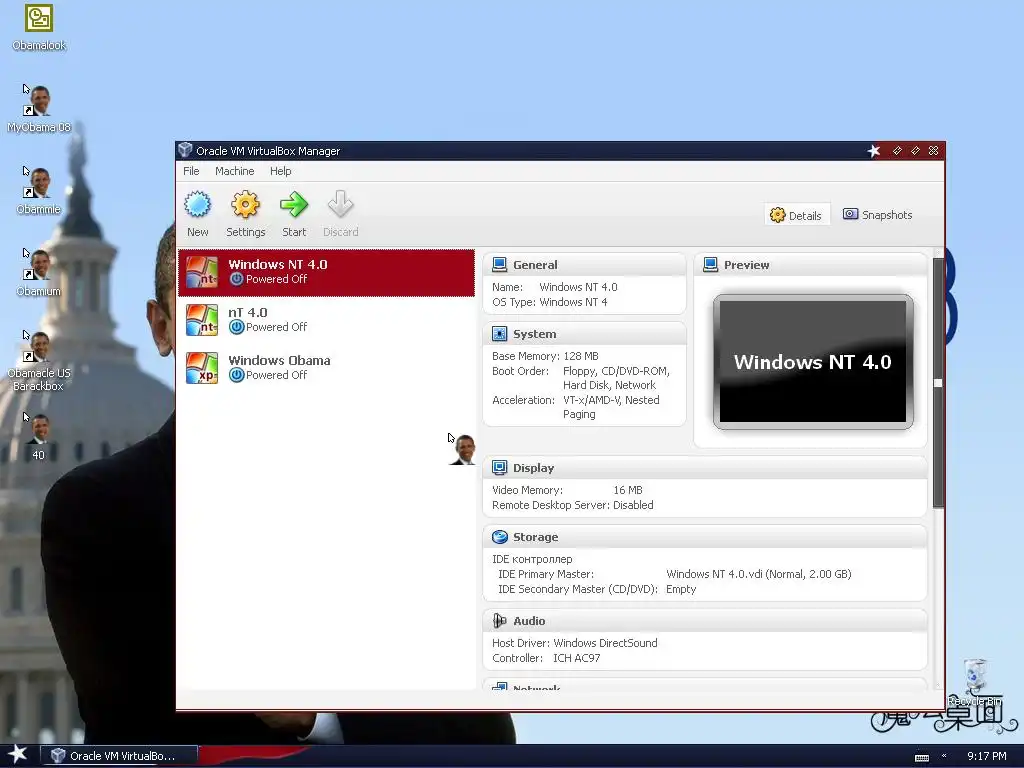Open the File menu
The image size is (1024, 768).
point(191,171)
